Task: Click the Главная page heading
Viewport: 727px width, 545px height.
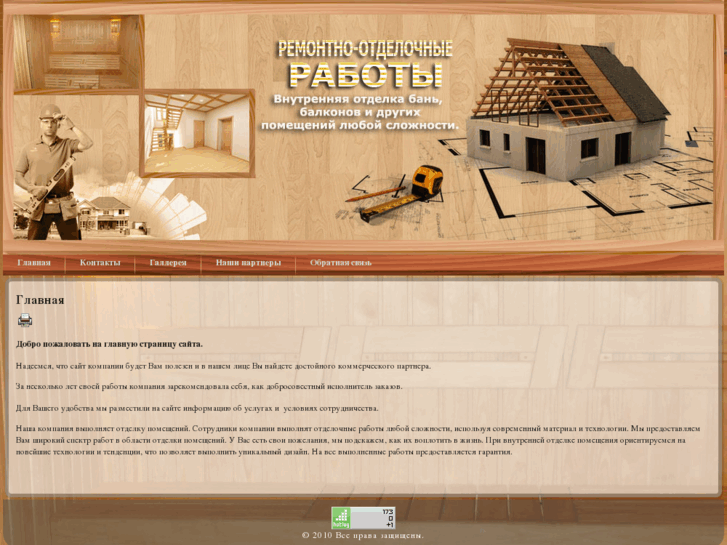Action: (40, 300)
